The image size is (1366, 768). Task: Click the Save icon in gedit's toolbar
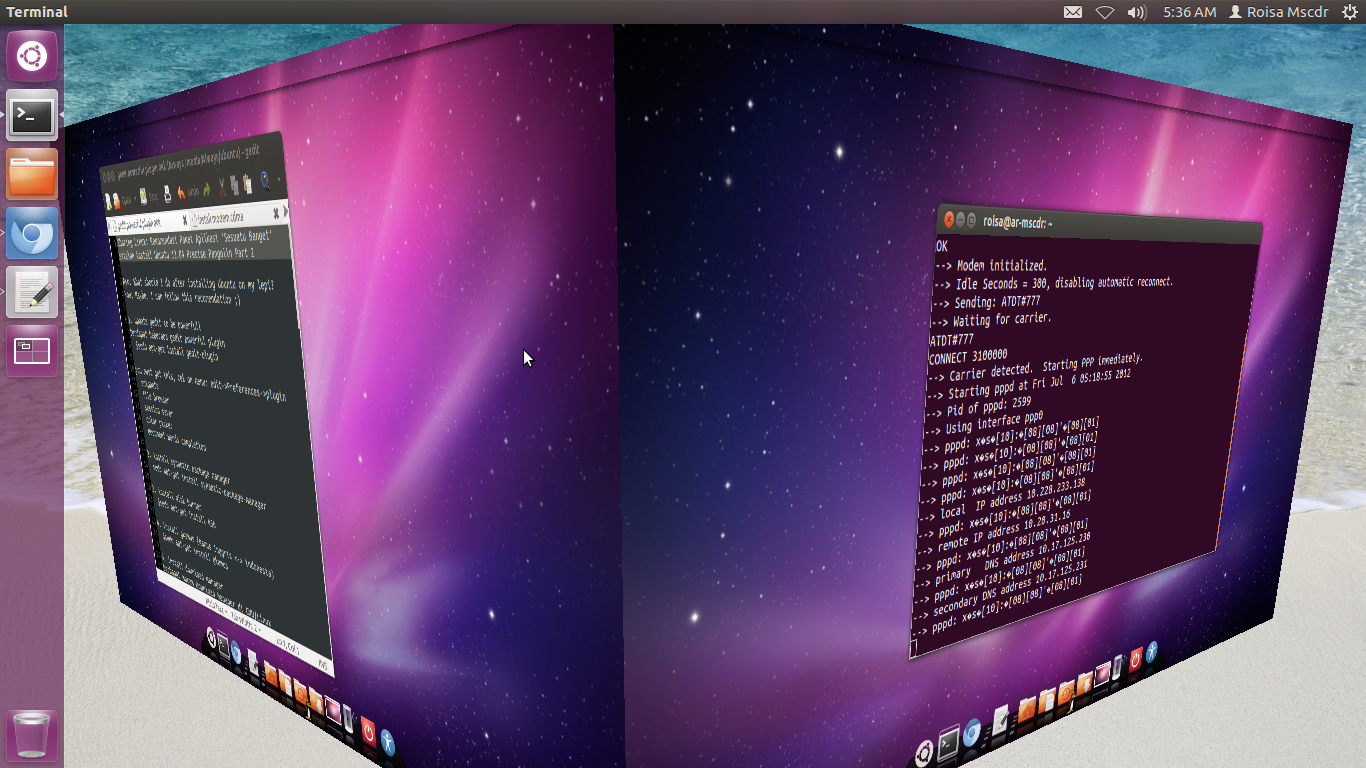143,197
